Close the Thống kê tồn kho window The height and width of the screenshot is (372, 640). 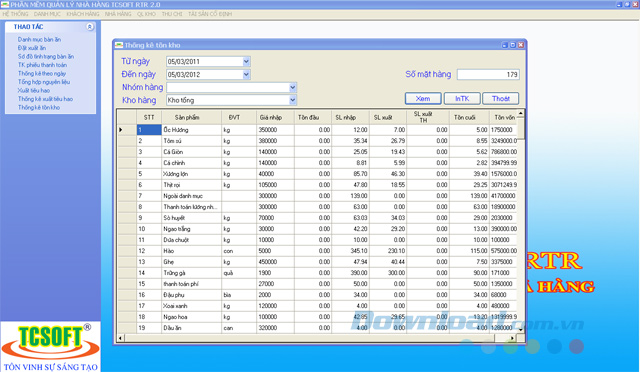[520, 45]
